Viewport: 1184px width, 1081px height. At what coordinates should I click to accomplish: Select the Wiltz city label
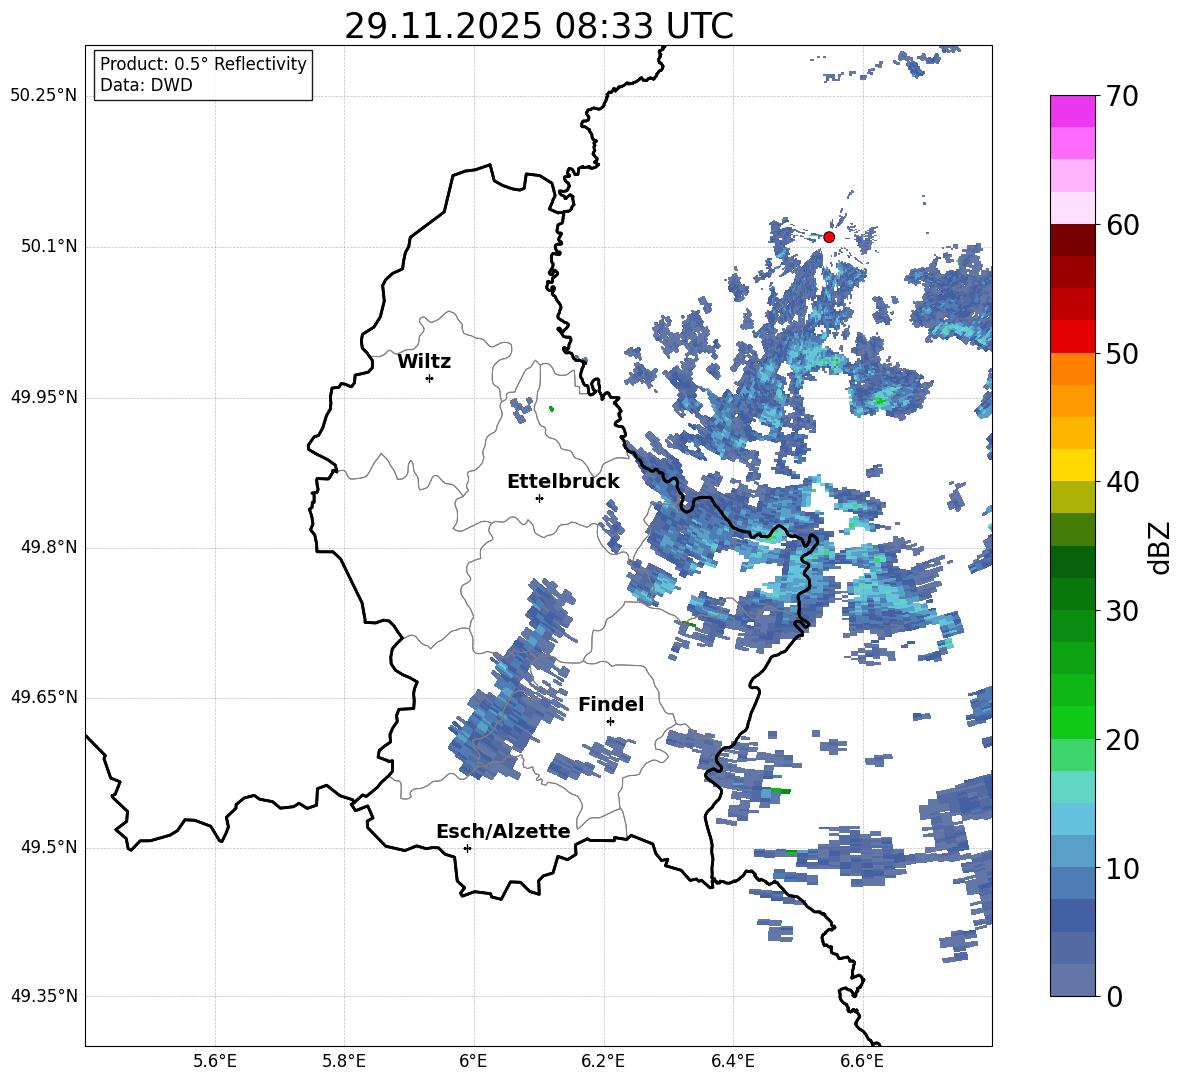tap(424, 362)
